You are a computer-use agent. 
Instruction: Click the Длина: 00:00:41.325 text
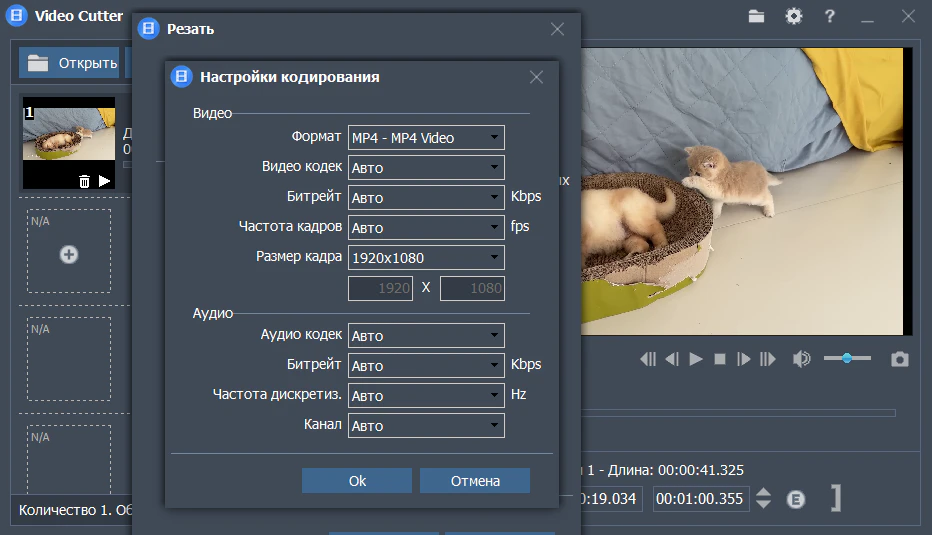676,470
